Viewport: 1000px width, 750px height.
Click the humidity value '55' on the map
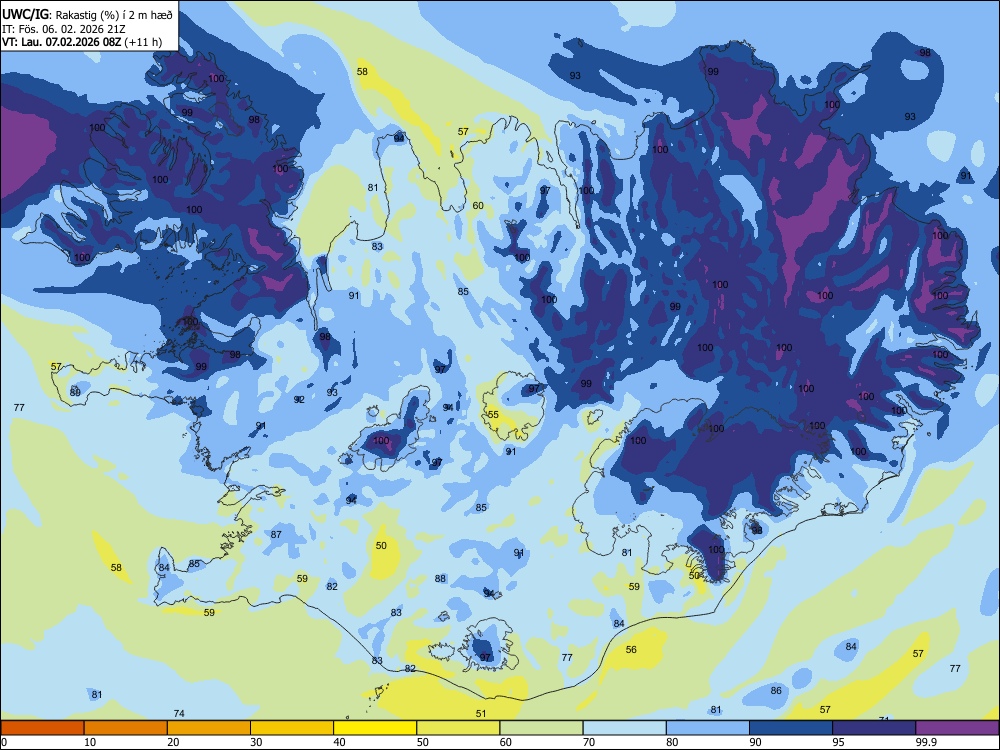tap(493, 415)
